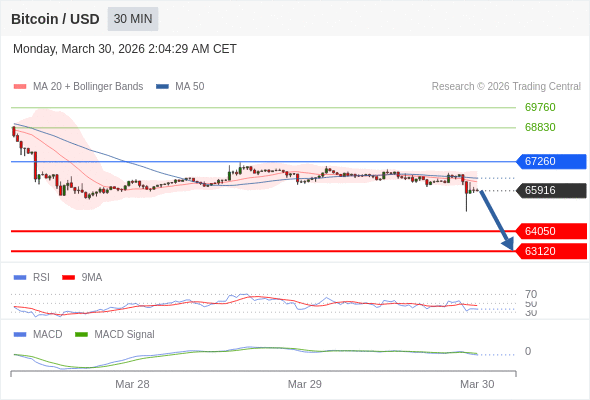Click the red 64050 support price tag
Screen dimensions: 590x400
coord(551,231)
